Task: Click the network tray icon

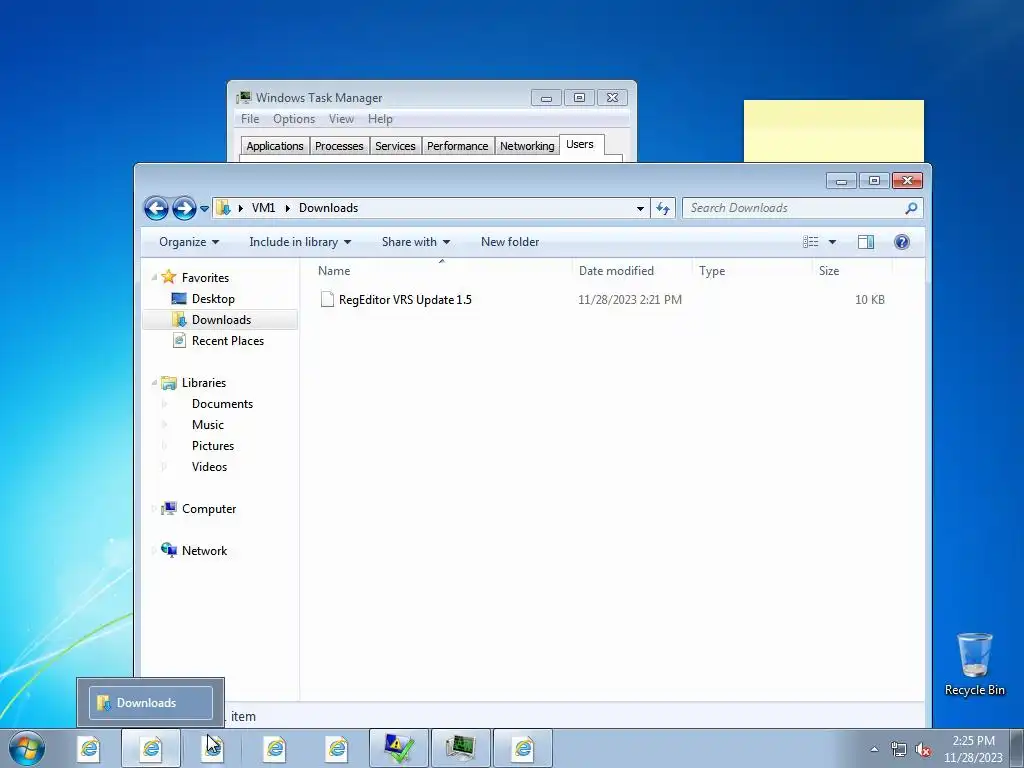Action: click(x=899, y=749)
